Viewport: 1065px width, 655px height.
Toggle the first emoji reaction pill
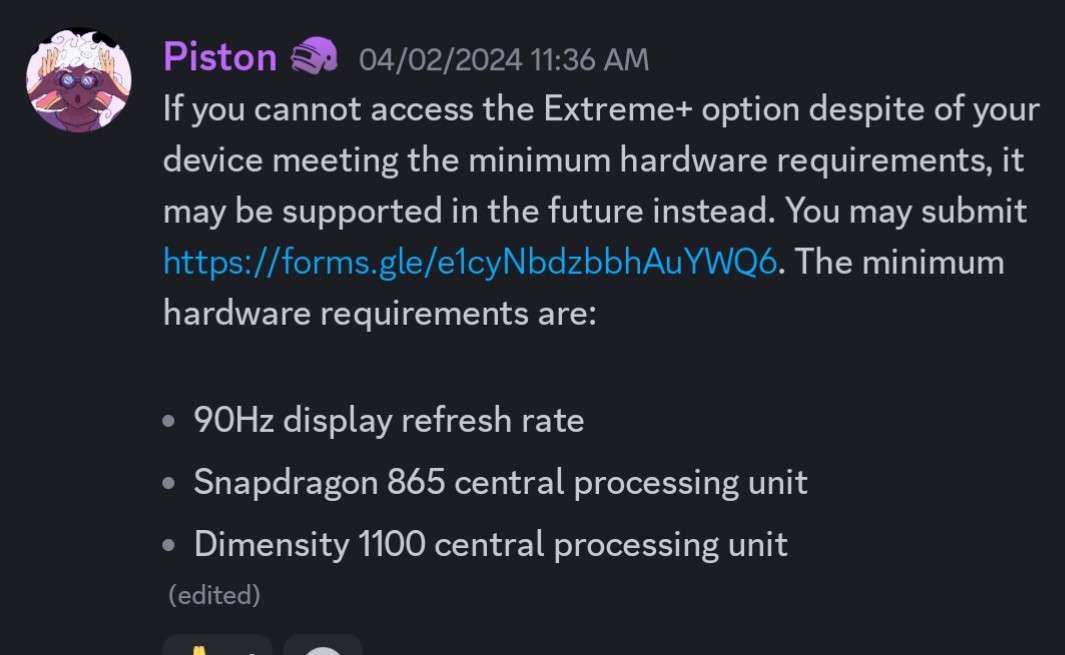pyautogui.click(x=217, y=648)
